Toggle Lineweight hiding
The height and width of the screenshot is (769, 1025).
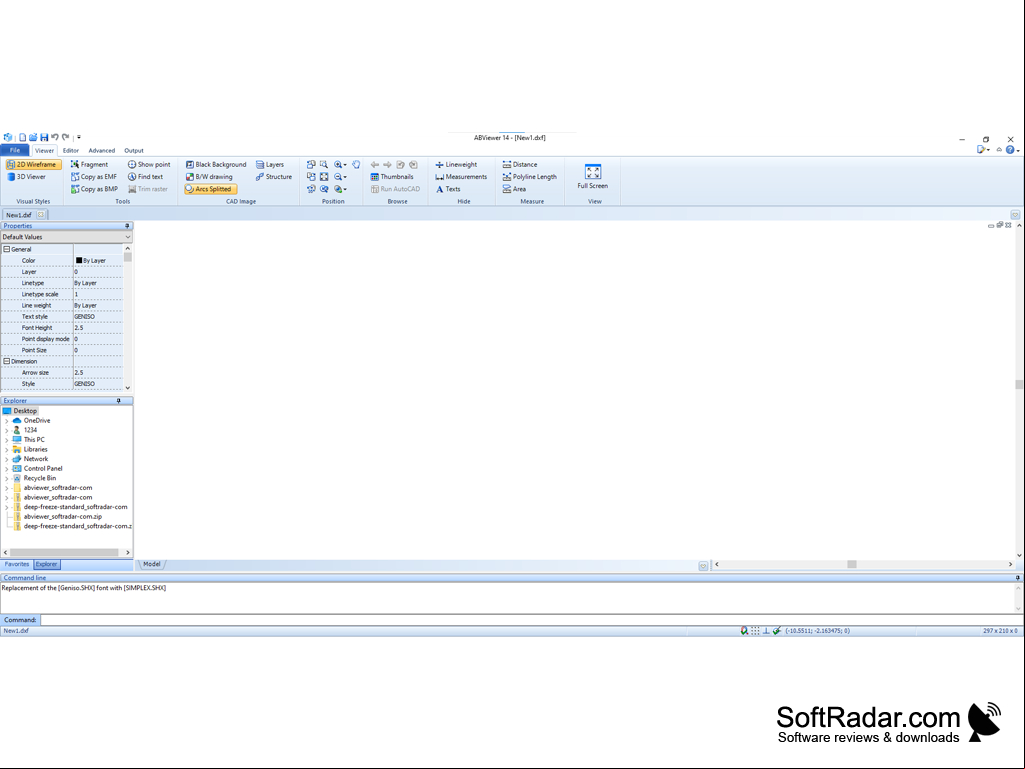point(456,165)
